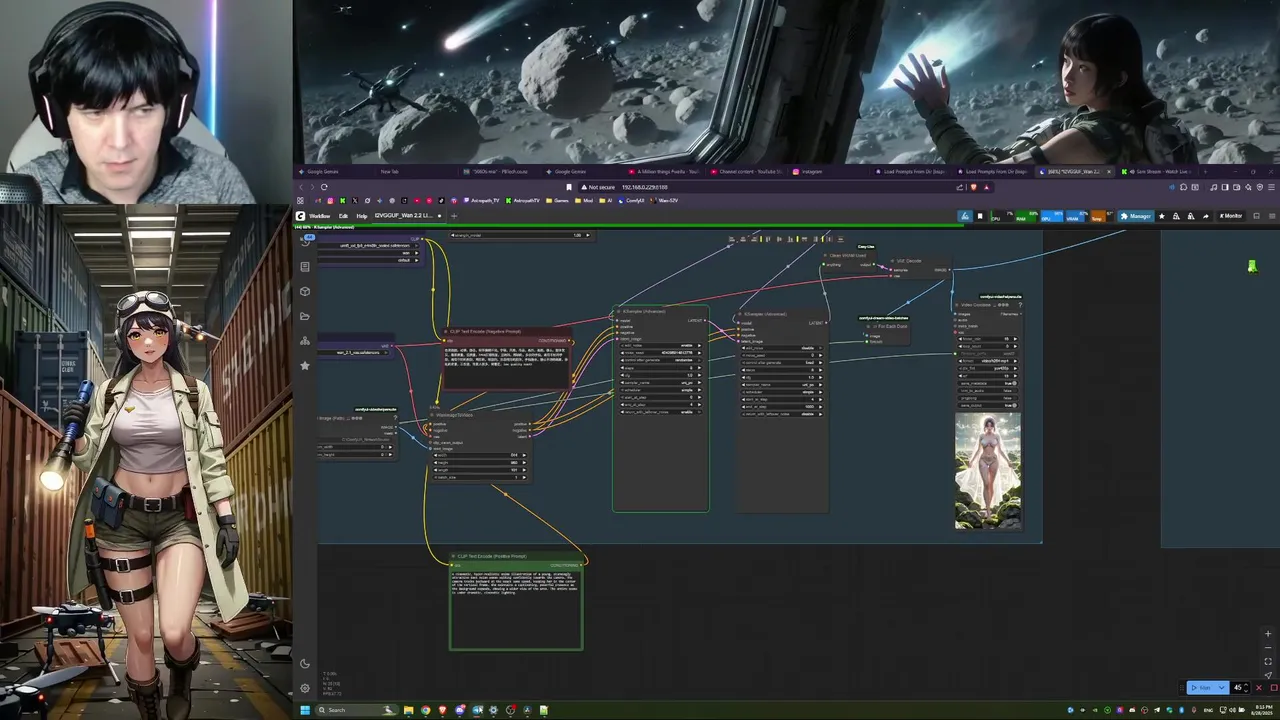This screenshot has width=1280, height=720.
Task: Open the Edit menu
Action: 343,216
